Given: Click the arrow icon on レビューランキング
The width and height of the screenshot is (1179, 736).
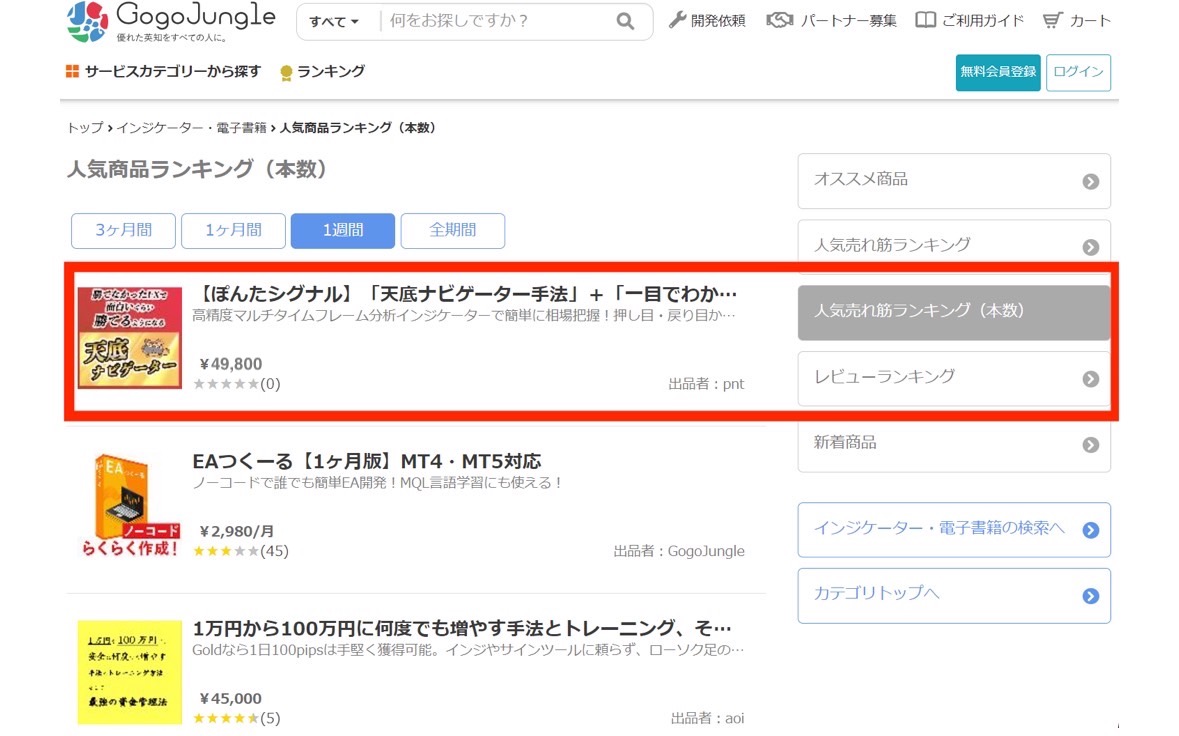Looking at the screenshot, I should [1090, 379].
